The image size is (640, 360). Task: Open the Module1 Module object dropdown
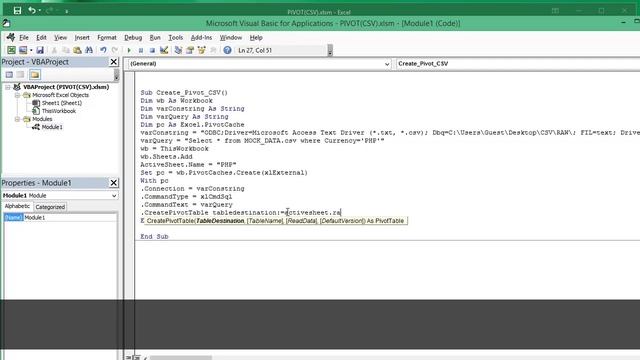click(x=114, y=196)
